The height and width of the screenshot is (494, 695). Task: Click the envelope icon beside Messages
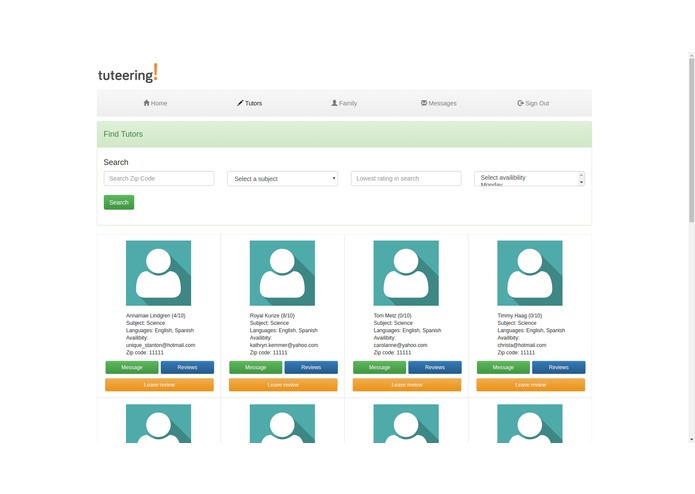point(424,103)
